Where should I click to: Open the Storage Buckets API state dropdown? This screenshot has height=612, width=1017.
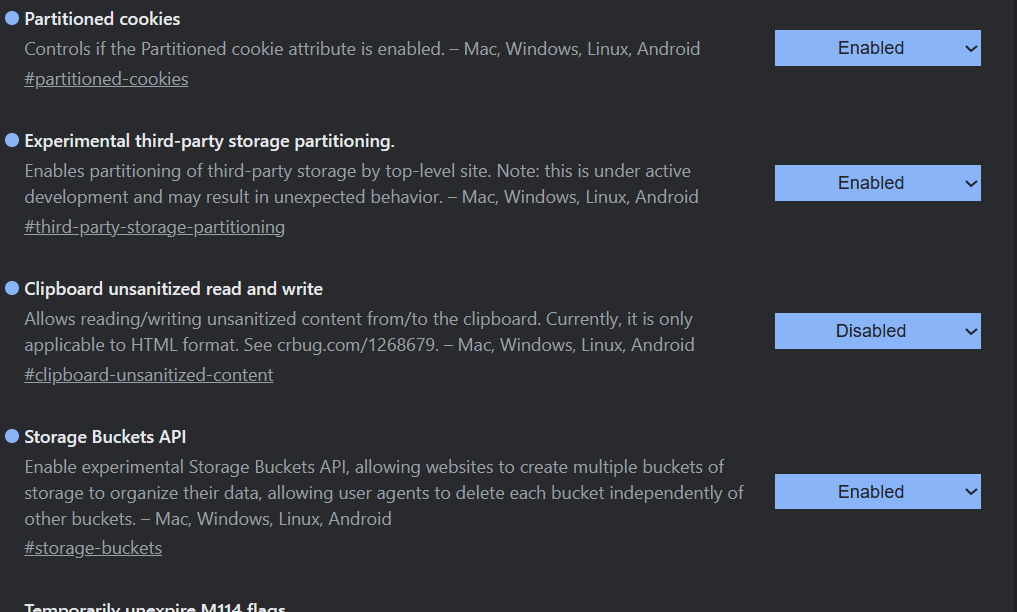click(x=877, y=492)
